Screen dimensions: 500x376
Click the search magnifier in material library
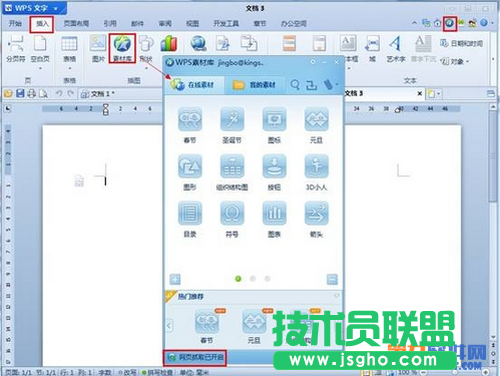pos(295,85)
